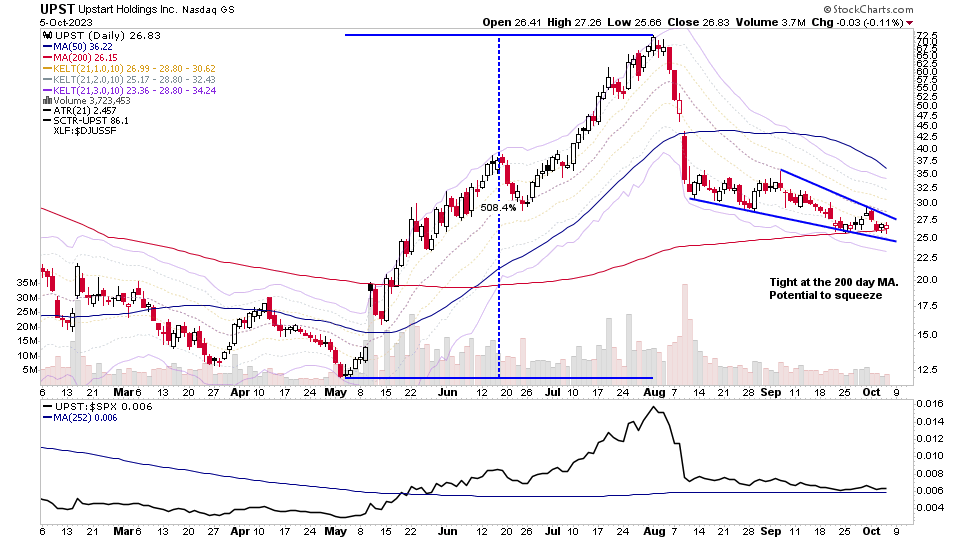Click the Close 26.83 value
The width and height of the screenshot is (960, 540).
pyautogui.click(x=699, y=23)
